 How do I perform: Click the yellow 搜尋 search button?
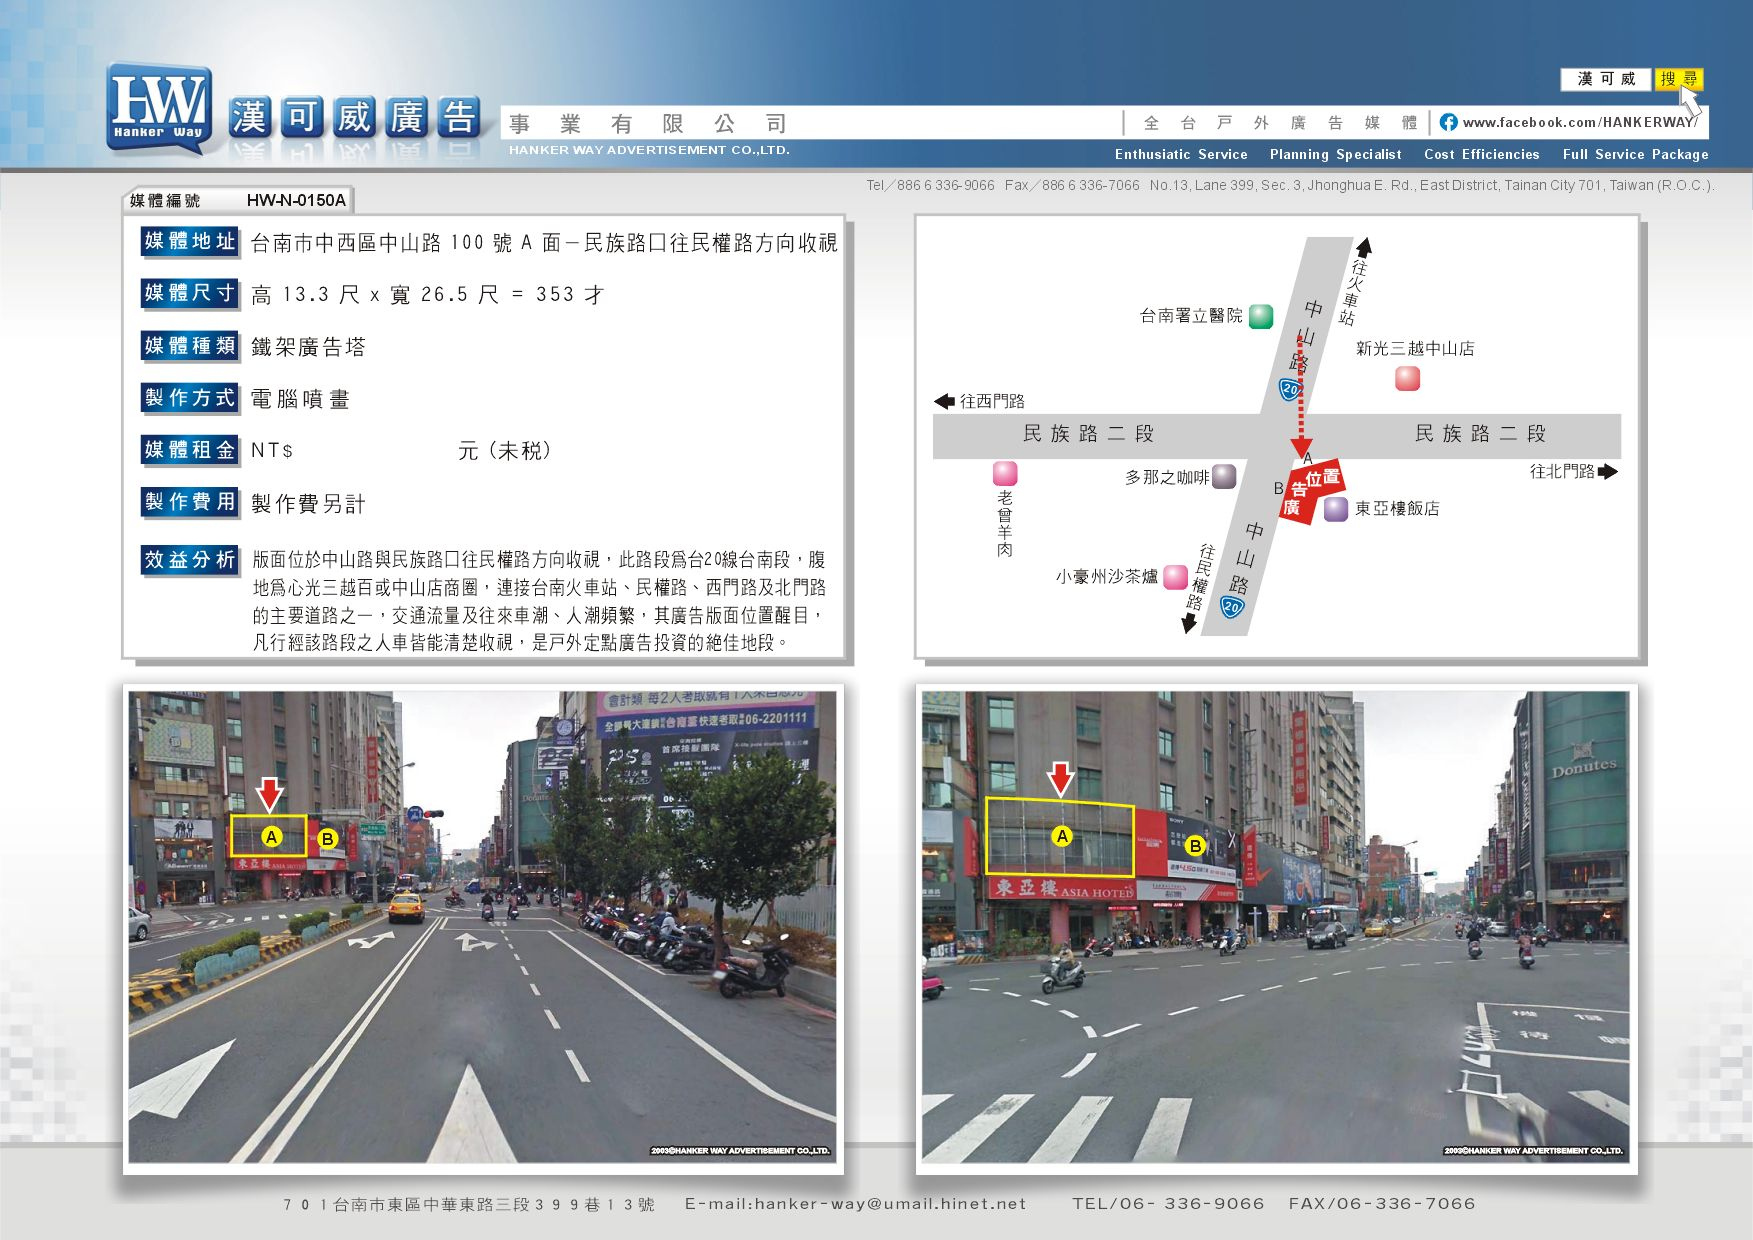click(1679, 79)
